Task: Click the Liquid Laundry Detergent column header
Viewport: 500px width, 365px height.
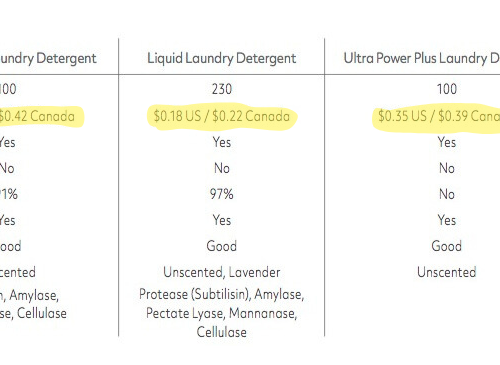Action: 222,59
